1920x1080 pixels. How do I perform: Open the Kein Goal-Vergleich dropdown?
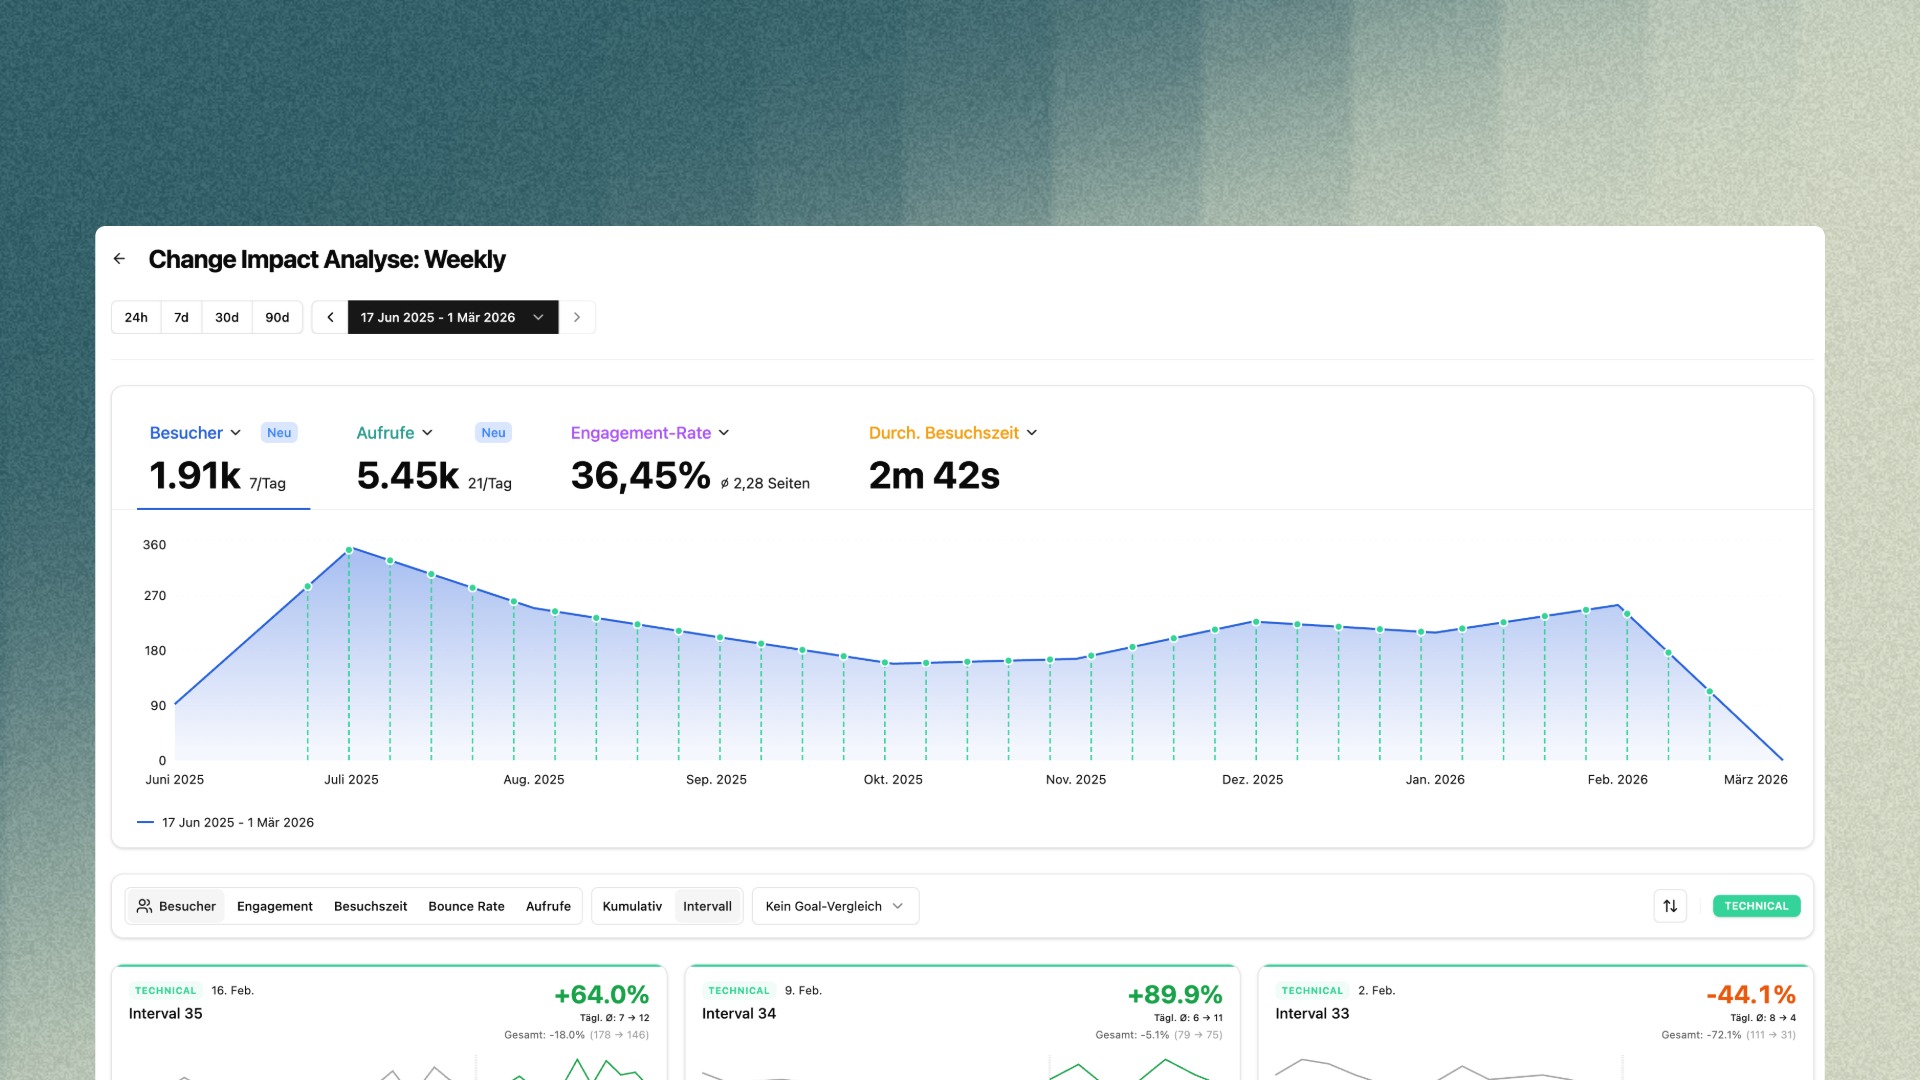click(834, 906)
